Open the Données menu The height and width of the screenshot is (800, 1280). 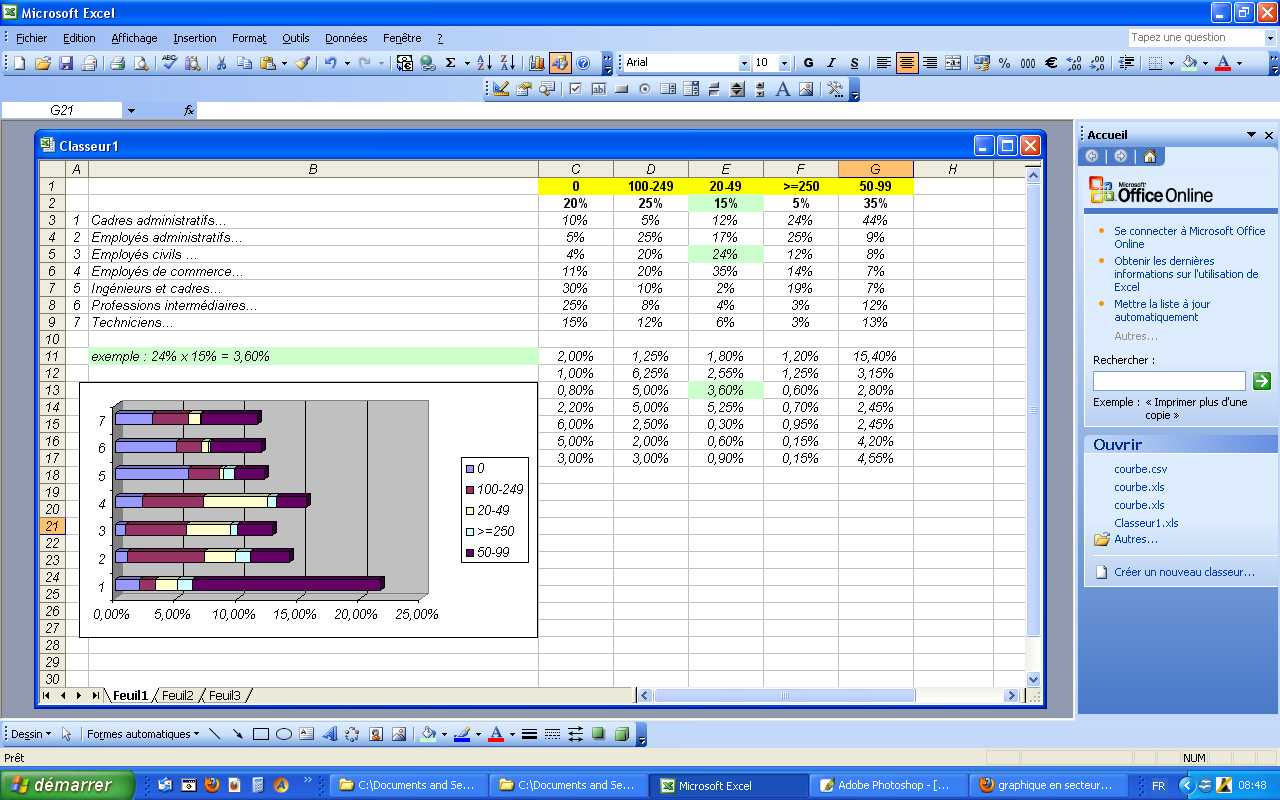tap(346, 38)
